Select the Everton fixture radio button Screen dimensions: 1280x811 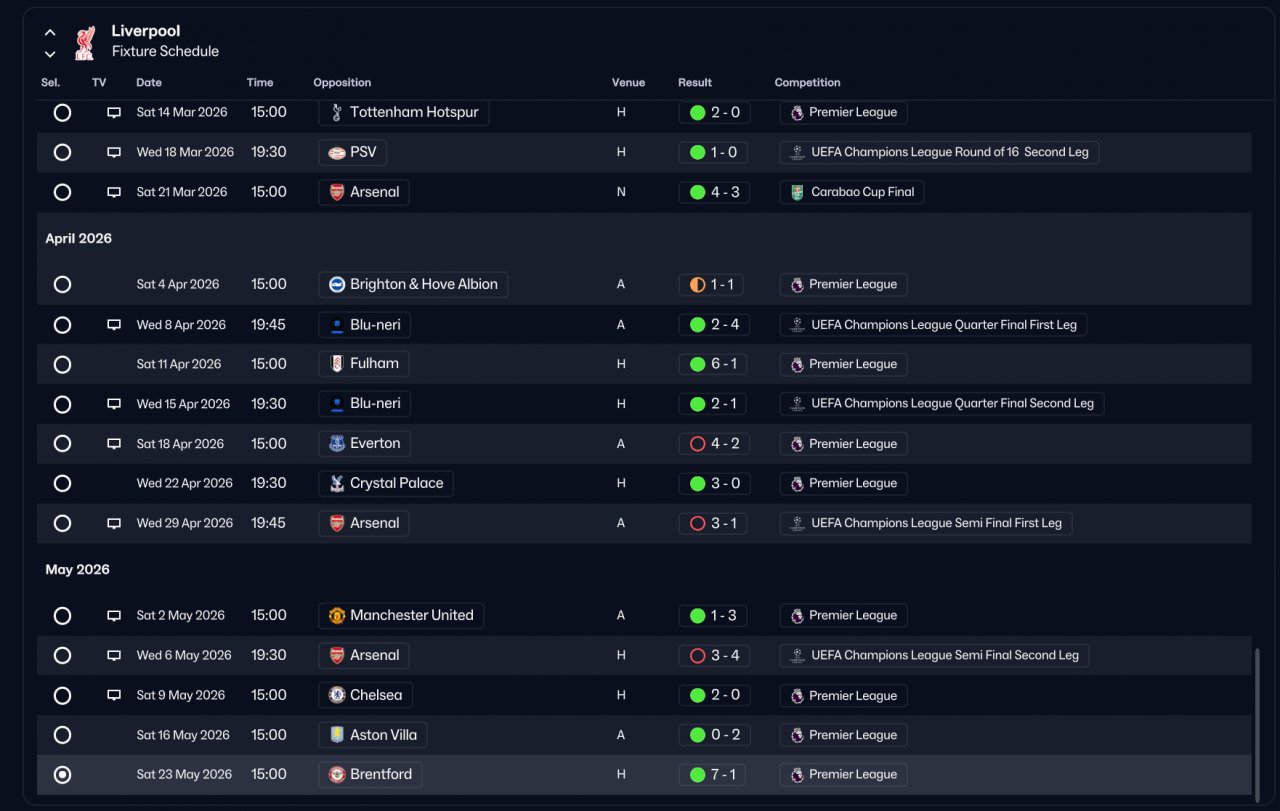[62, 444]
